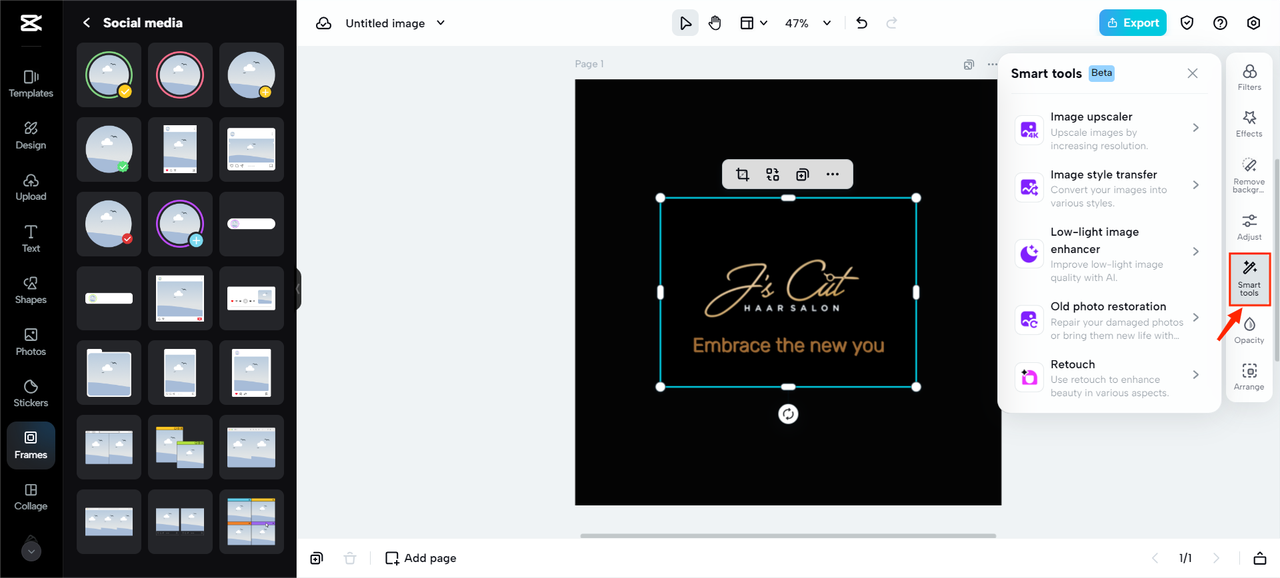Go to previous page arrow

(x=1155, y=558)
